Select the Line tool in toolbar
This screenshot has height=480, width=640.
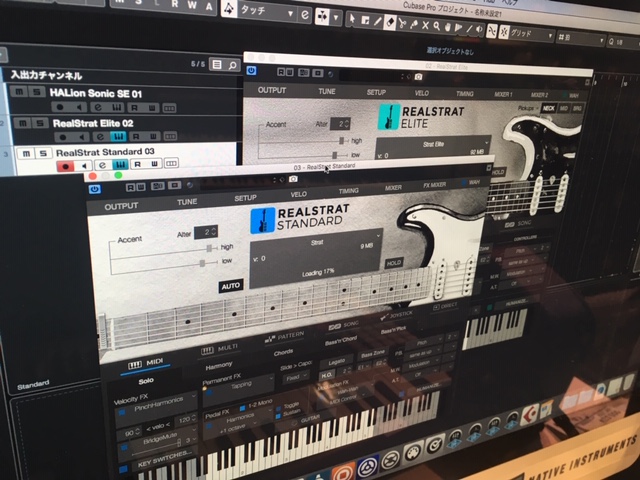(469, 29)
